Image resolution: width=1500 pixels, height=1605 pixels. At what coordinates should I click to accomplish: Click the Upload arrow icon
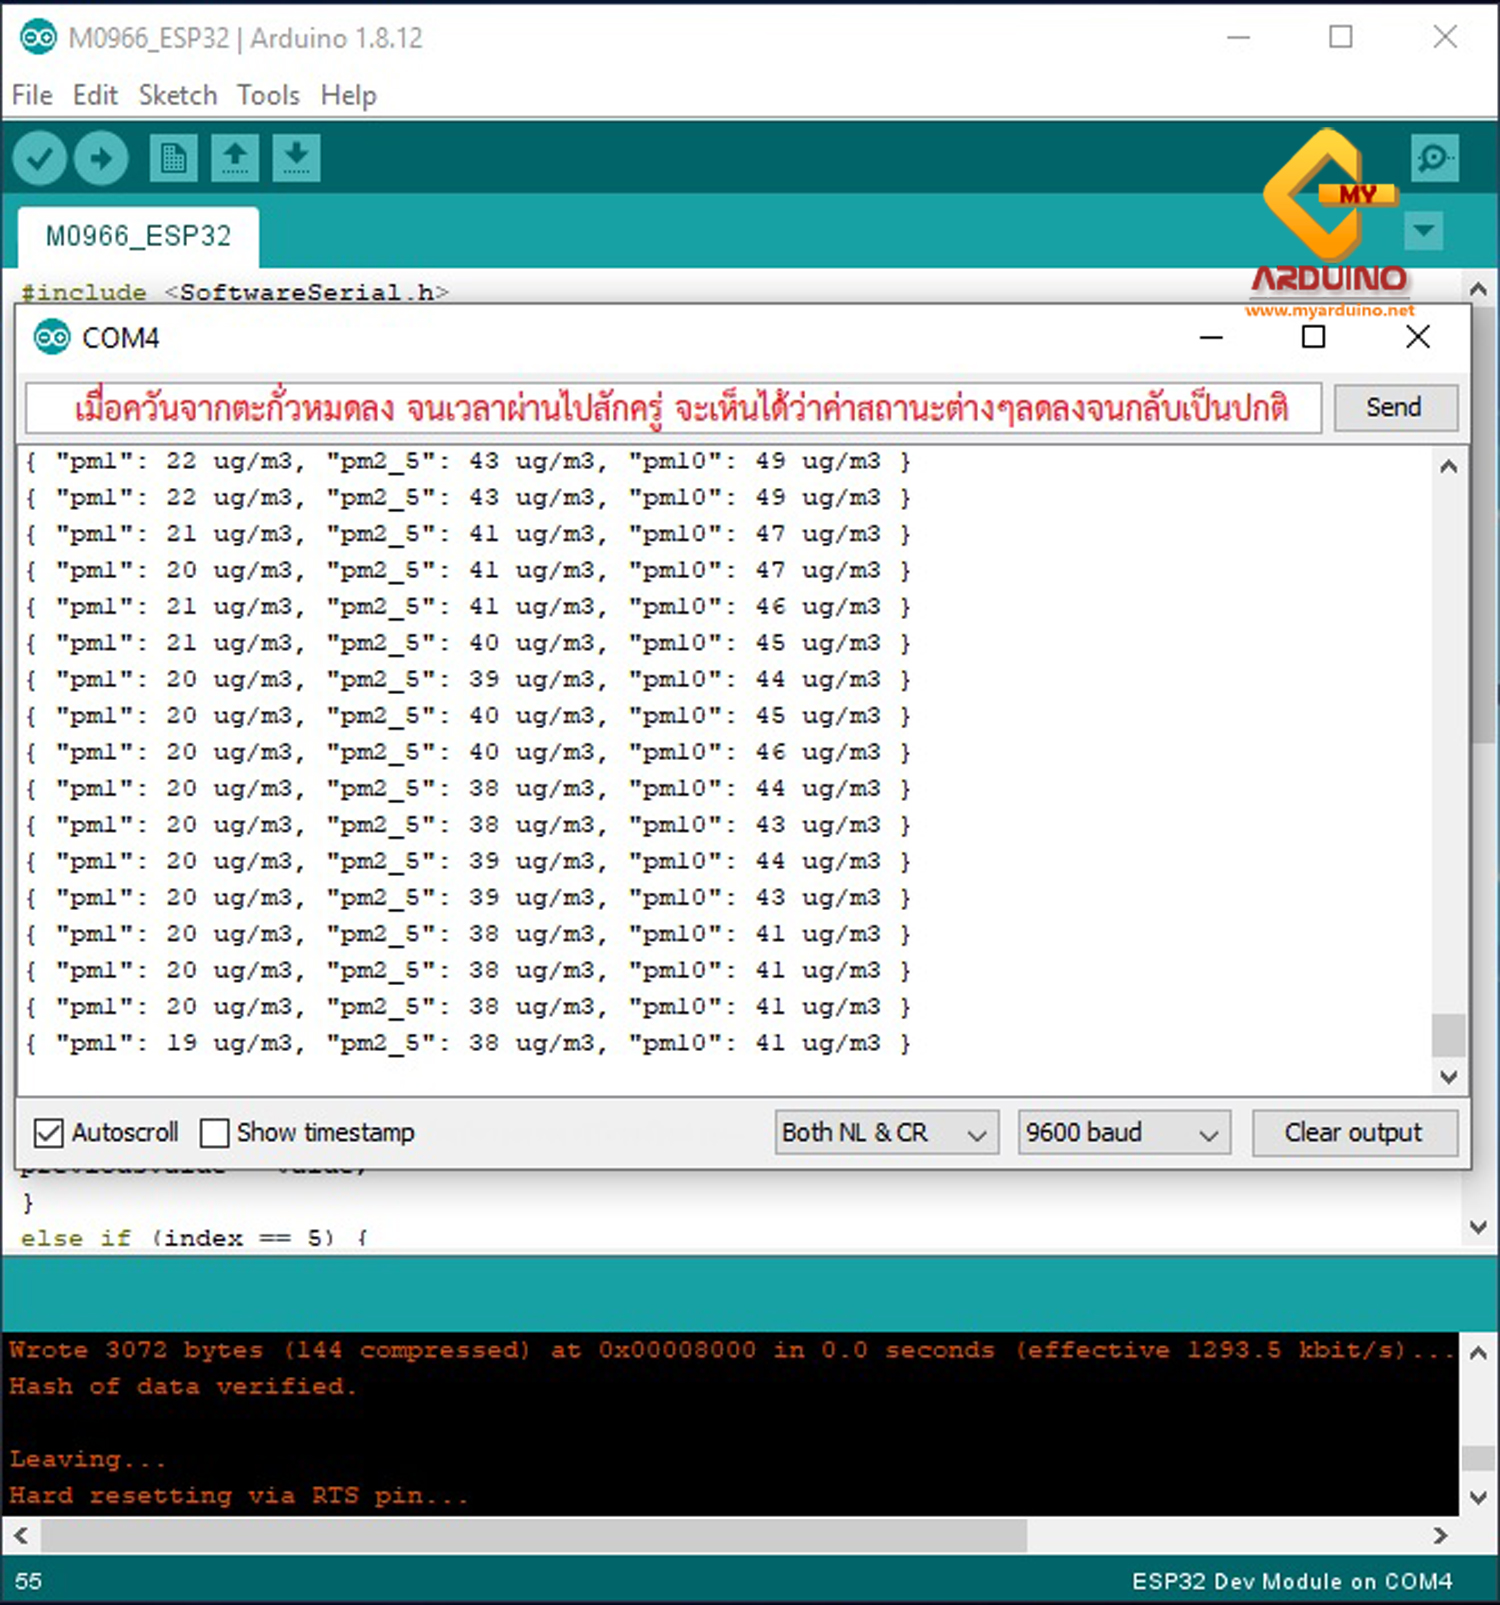101,159
